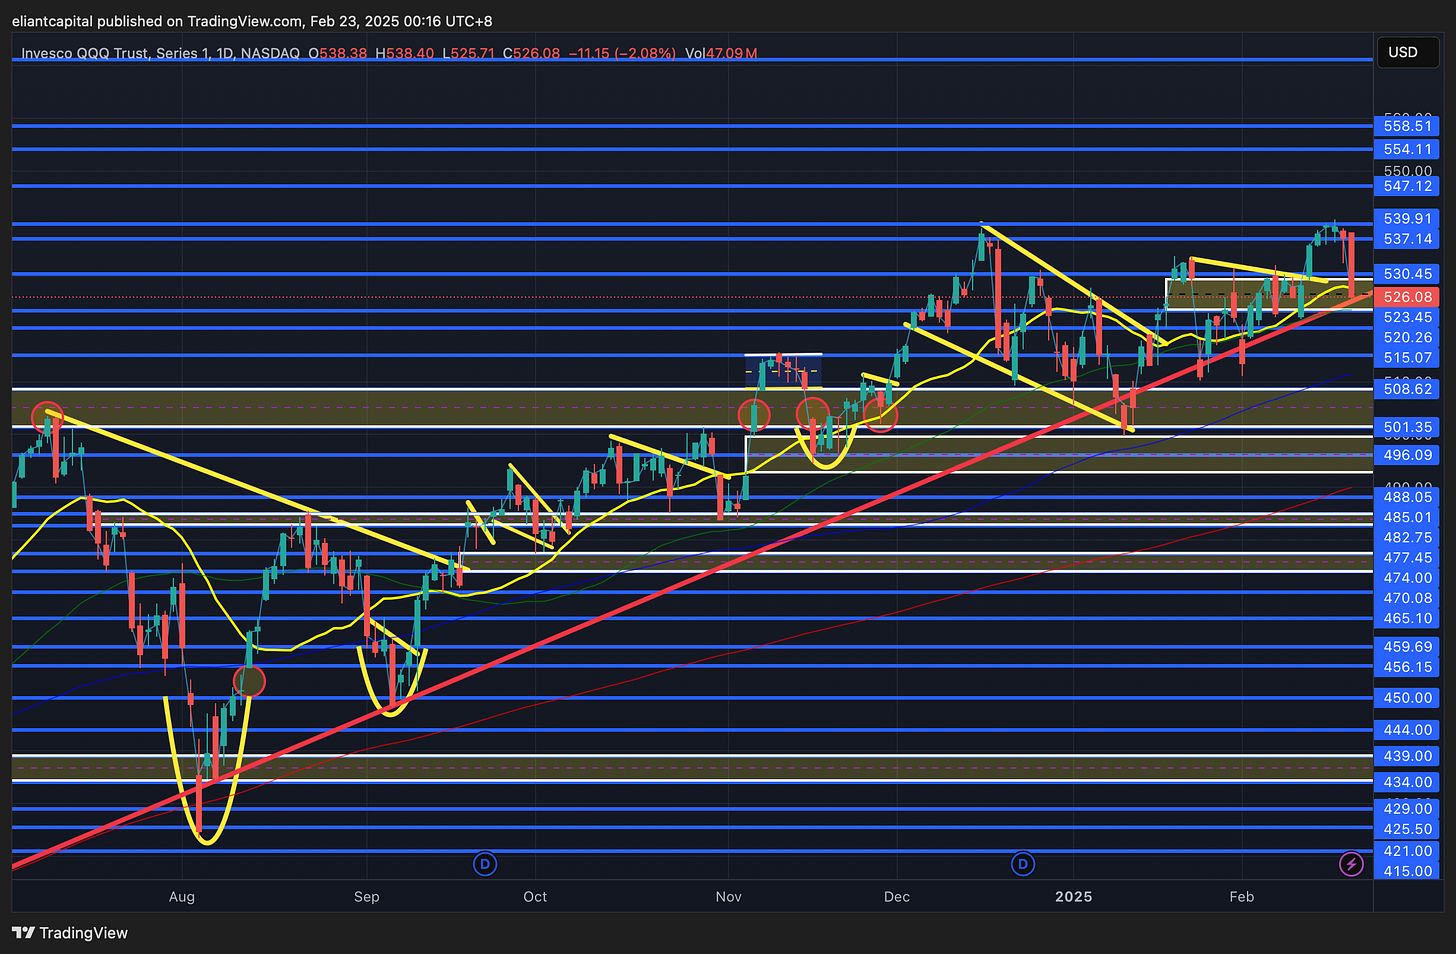Click the open value O538.38
This screenshot has height=954, width=1456.
pyautogui.click(x=337, y=53)
